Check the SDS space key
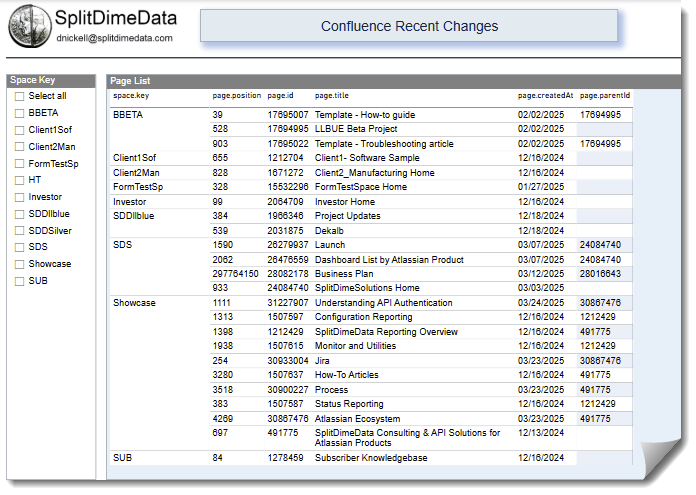 (x=19, y=247)
